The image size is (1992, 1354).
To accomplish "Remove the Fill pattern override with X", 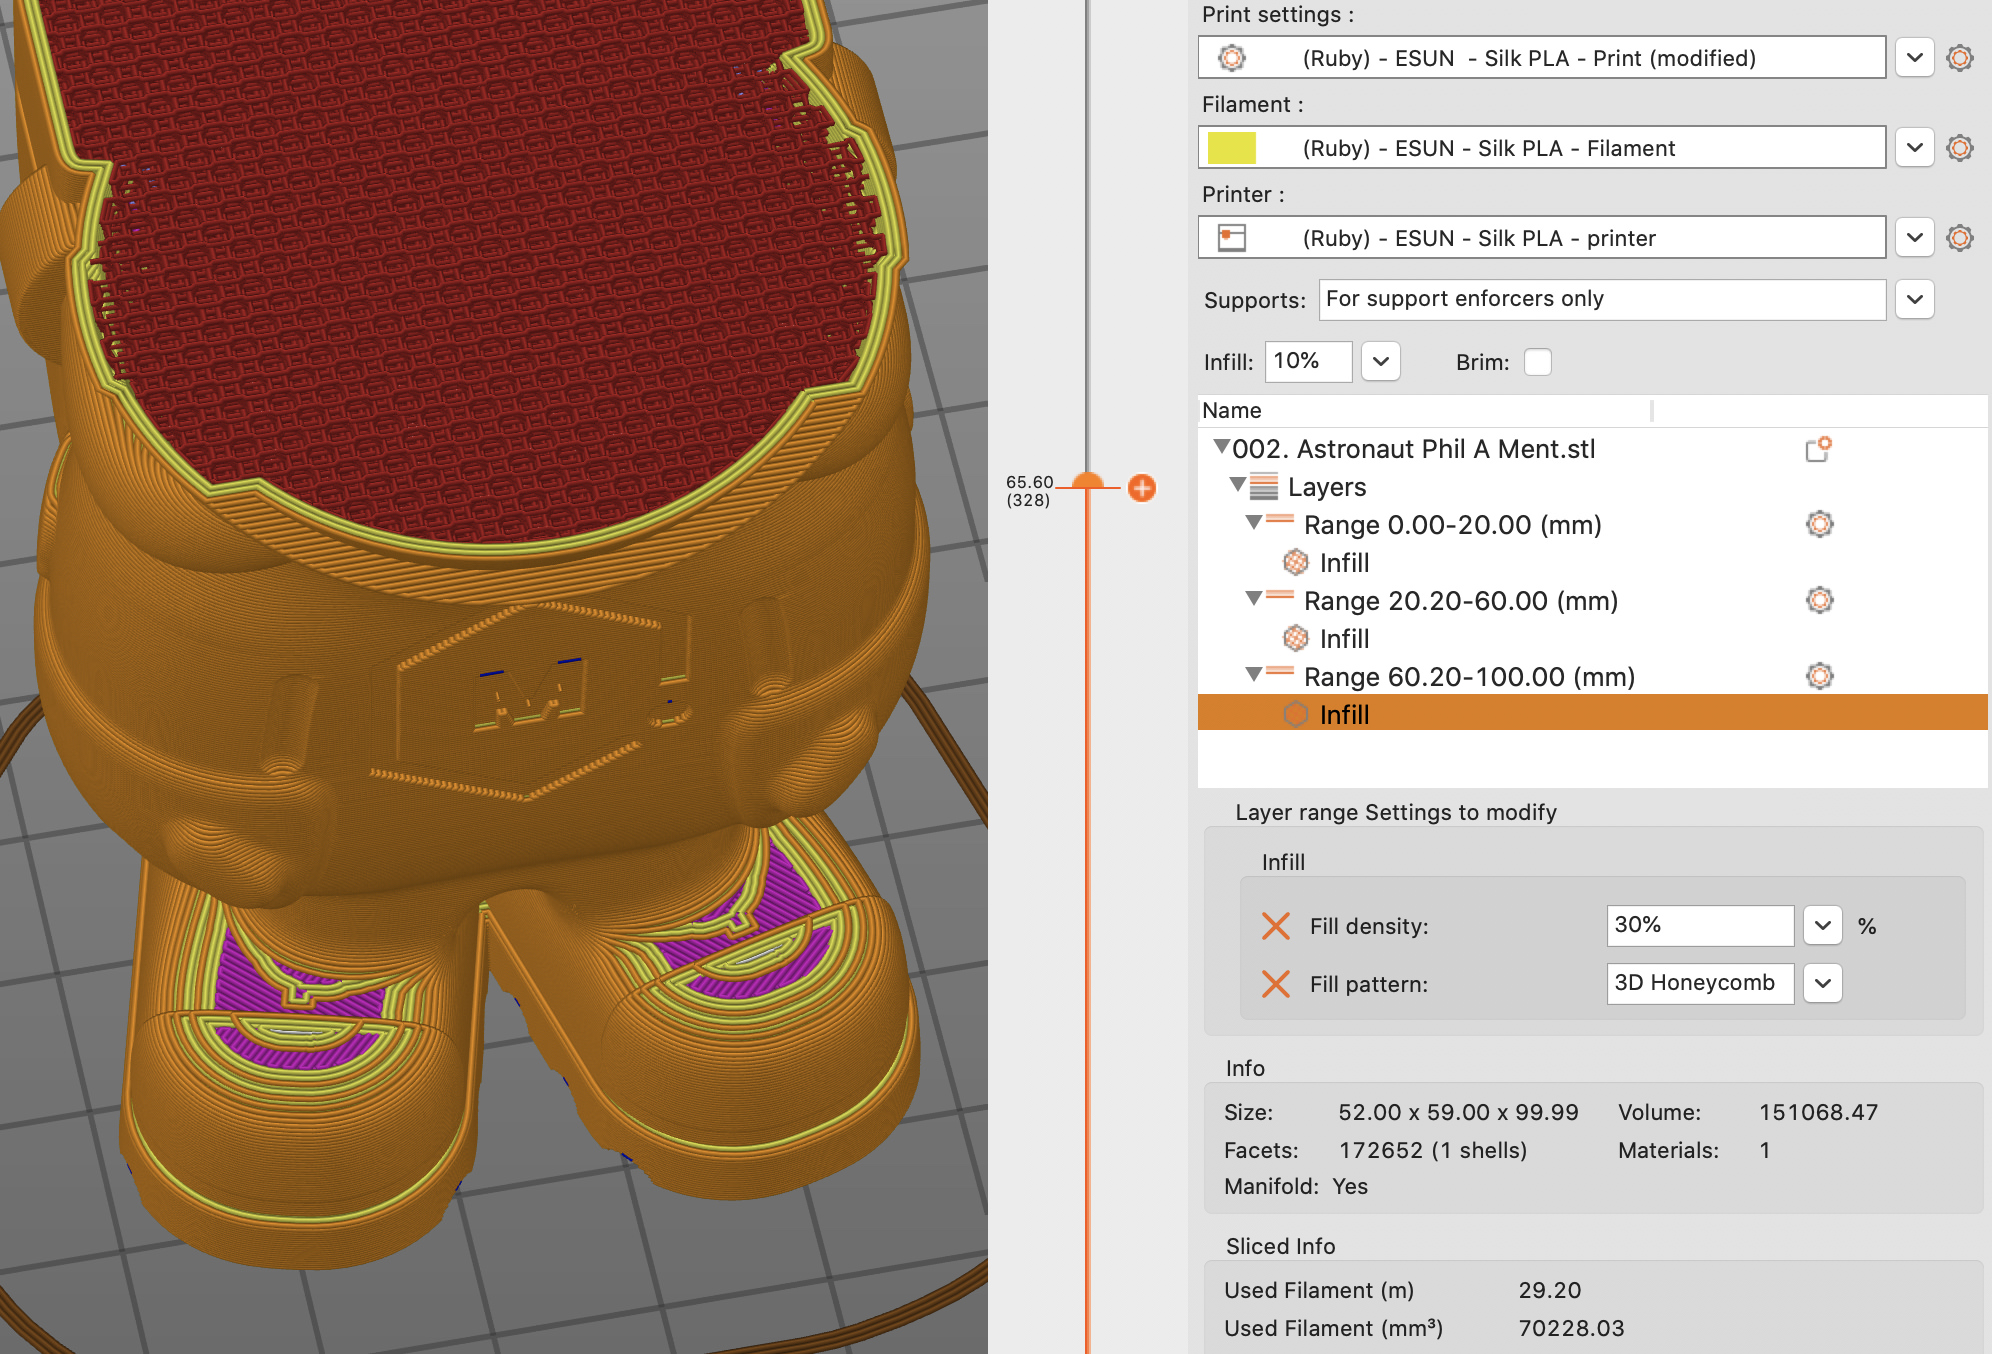I will [x=1275, y=984].
